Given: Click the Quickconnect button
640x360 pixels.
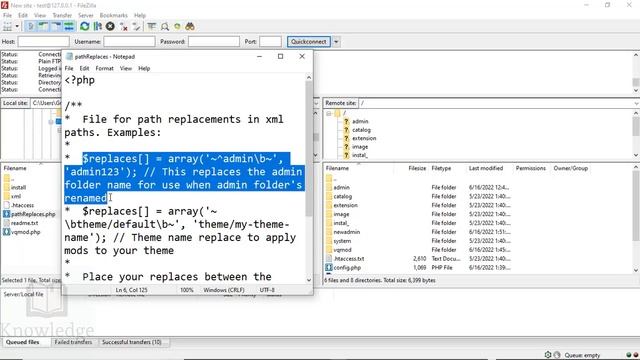Looking at the screenshot, I should [x=309, y=42].
